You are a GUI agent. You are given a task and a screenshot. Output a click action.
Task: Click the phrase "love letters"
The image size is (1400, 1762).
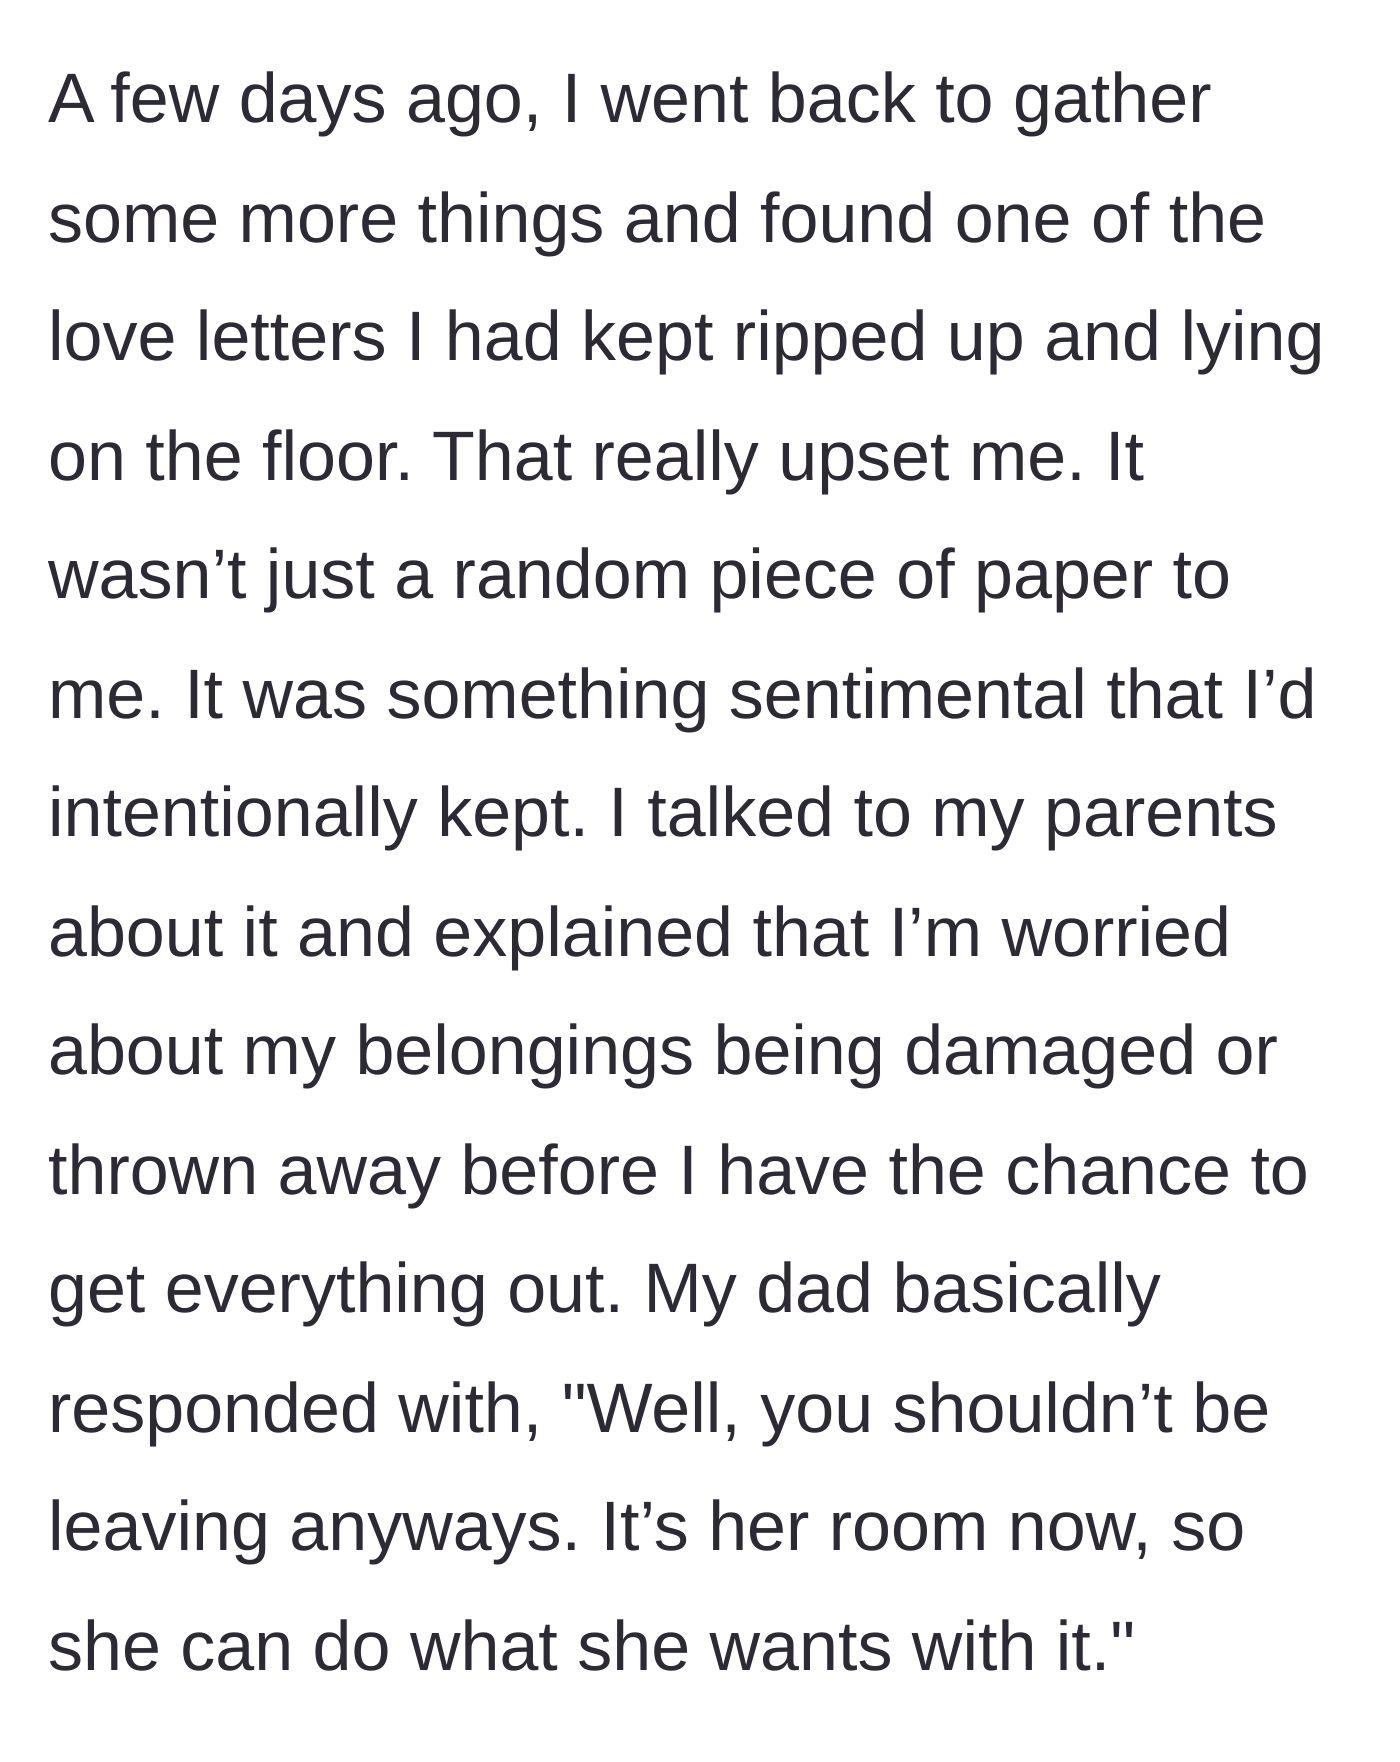click(x=217, y=338)
